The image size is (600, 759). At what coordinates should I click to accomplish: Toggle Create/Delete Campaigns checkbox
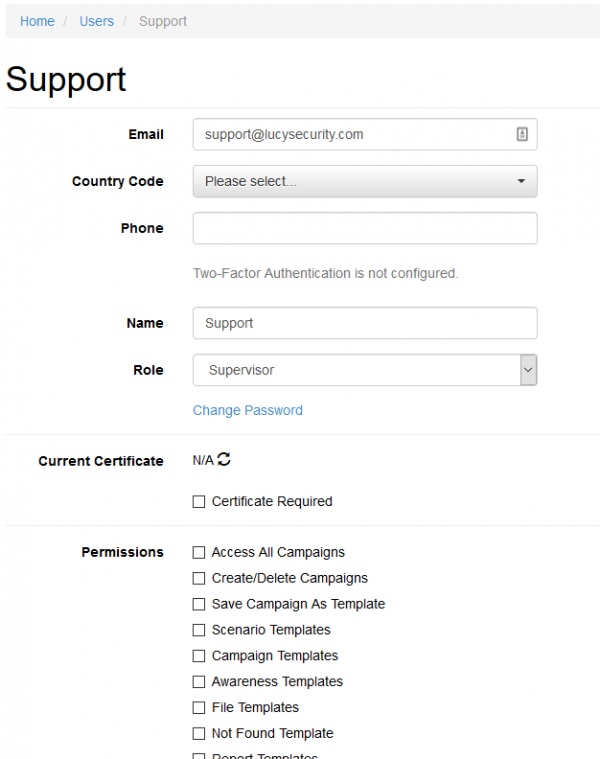(x=199, y=578)
